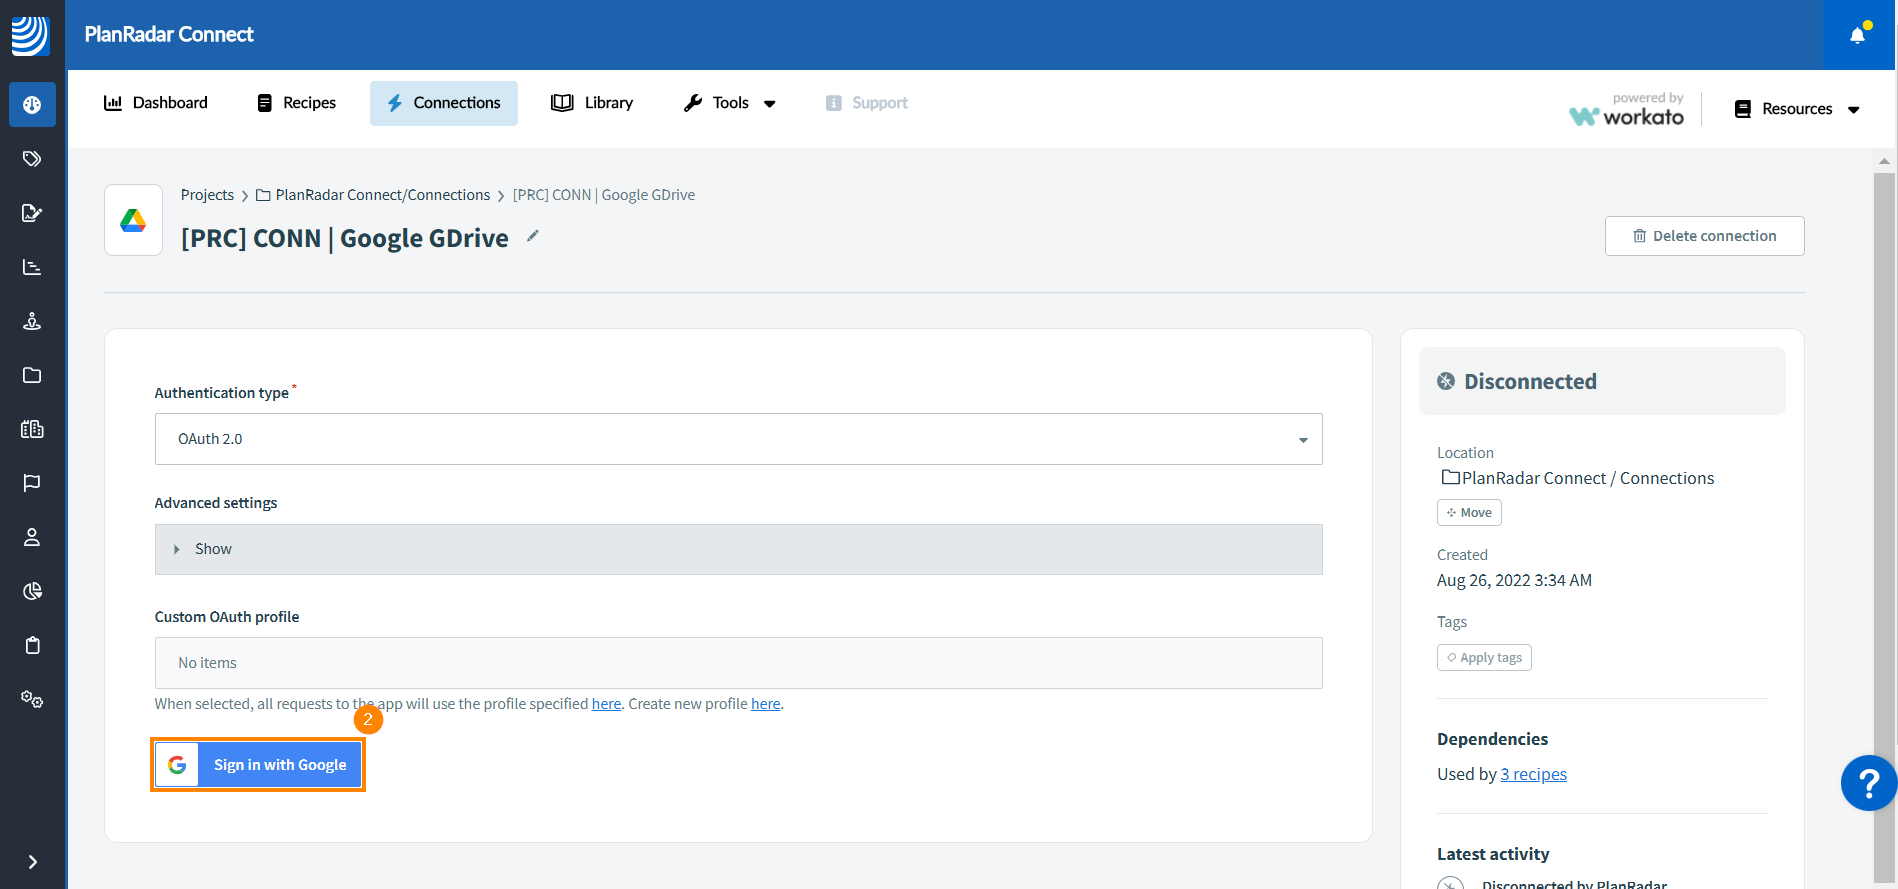Click the greyed-out Support menu item
The width and height of the screenshot is (1898, 889).
(x=866, y=103)
